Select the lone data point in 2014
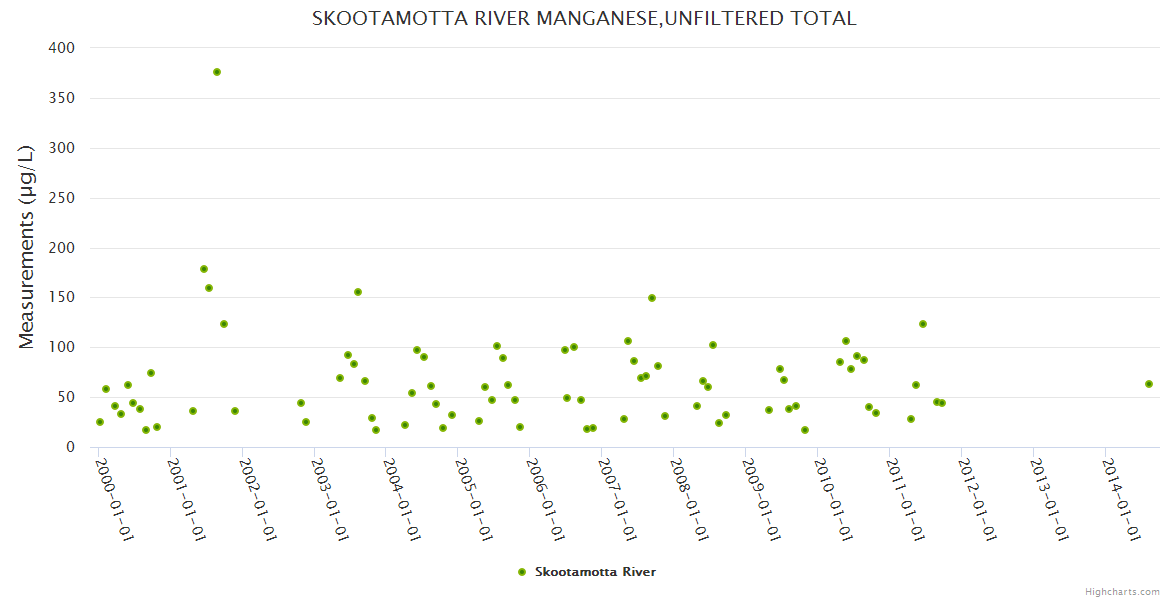Viewport: 1170px width, 600px height. click(1149, 384)
